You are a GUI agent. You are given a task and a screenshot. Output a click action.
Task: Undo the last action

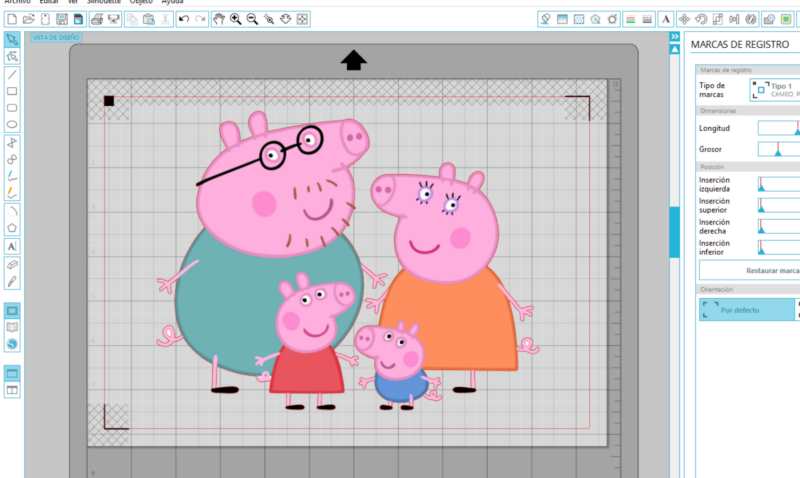click(184, 19)
